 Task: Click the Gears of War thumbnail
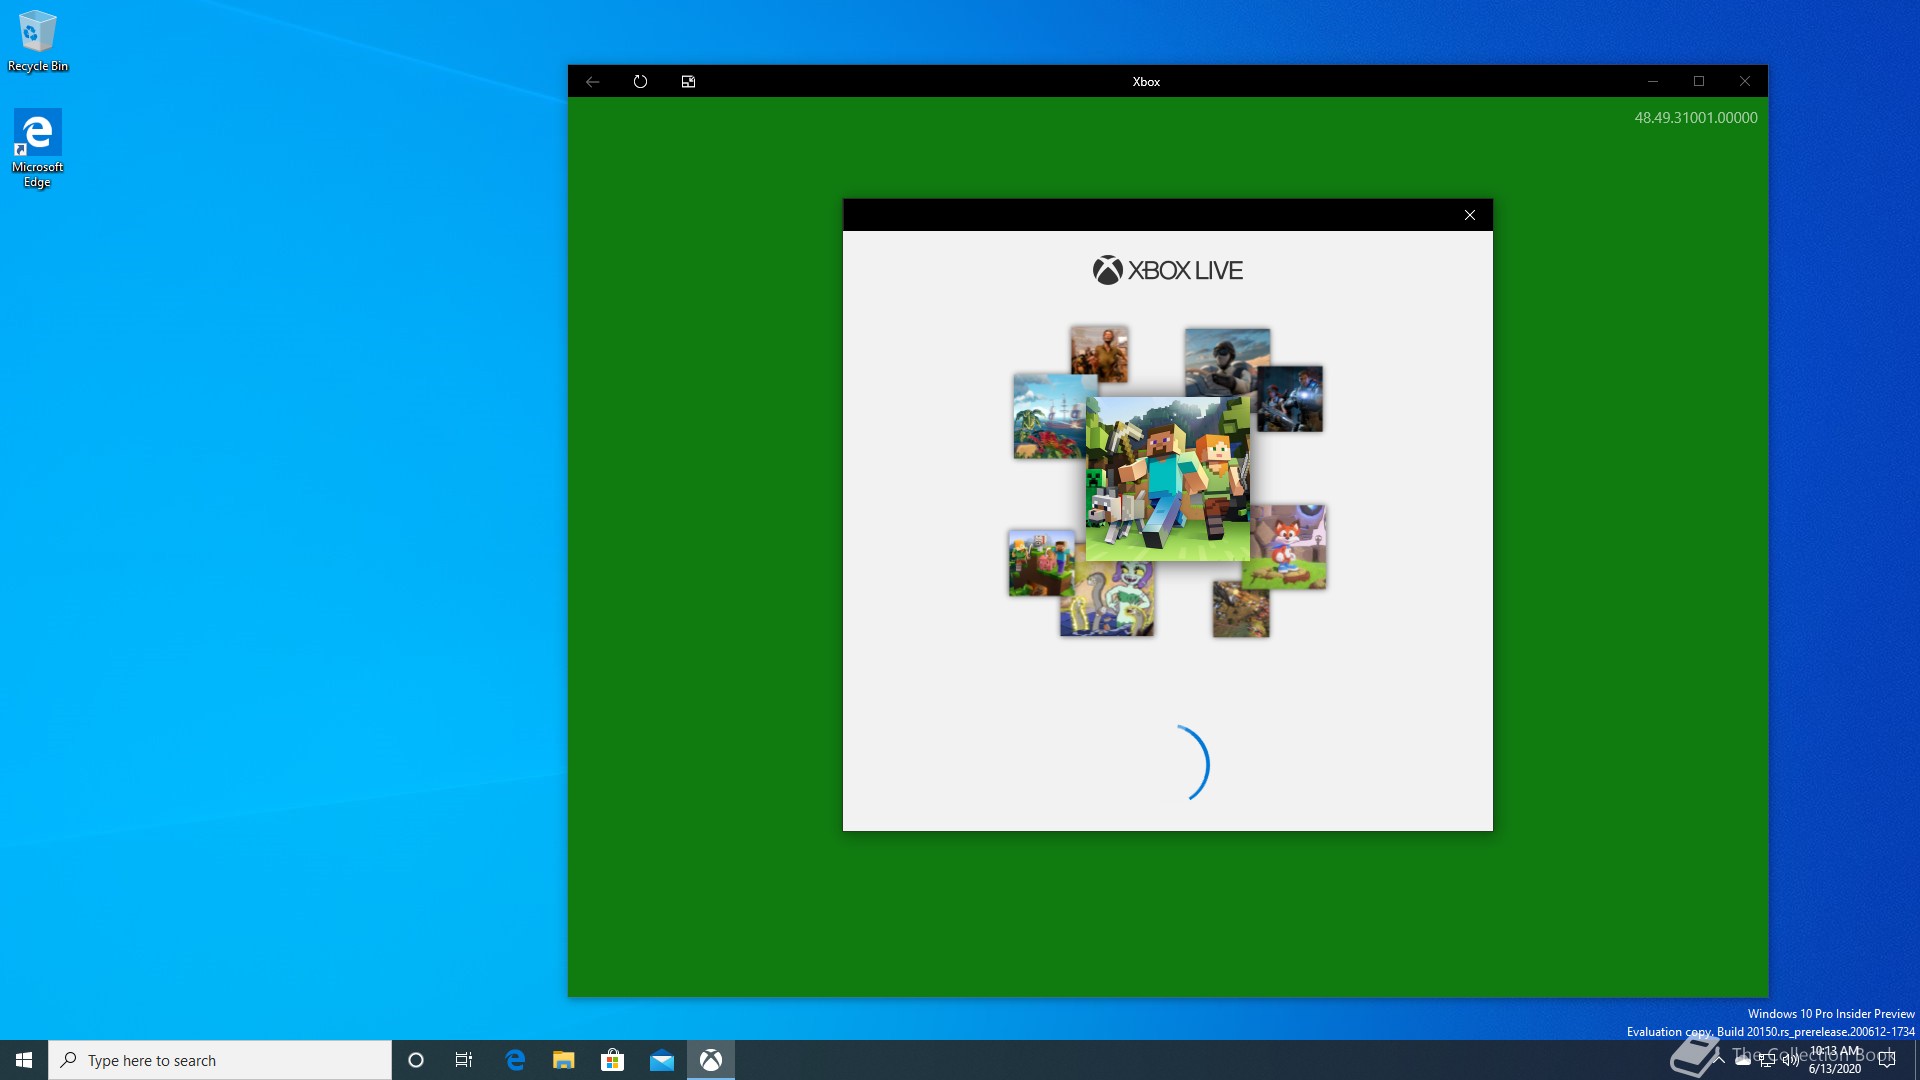tap(1290, 398)
